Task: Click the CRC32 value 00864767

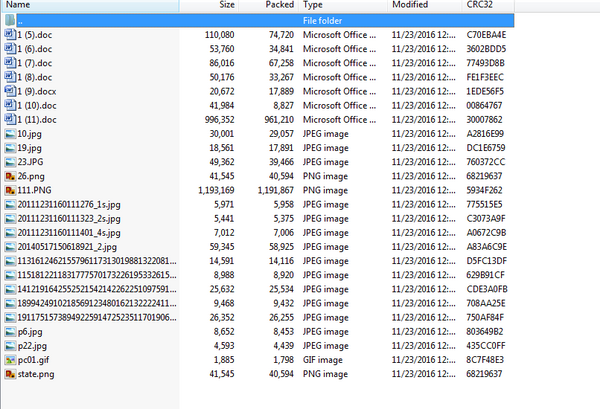Action: pos(484,106)
